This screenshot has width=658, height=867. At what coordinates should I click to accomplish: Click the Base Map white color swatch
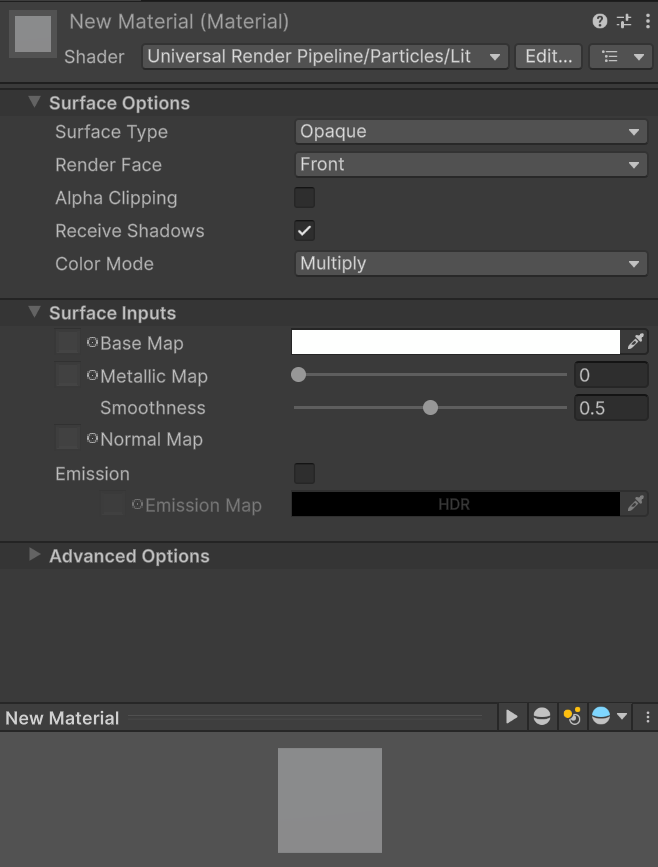tap(456, 342)
